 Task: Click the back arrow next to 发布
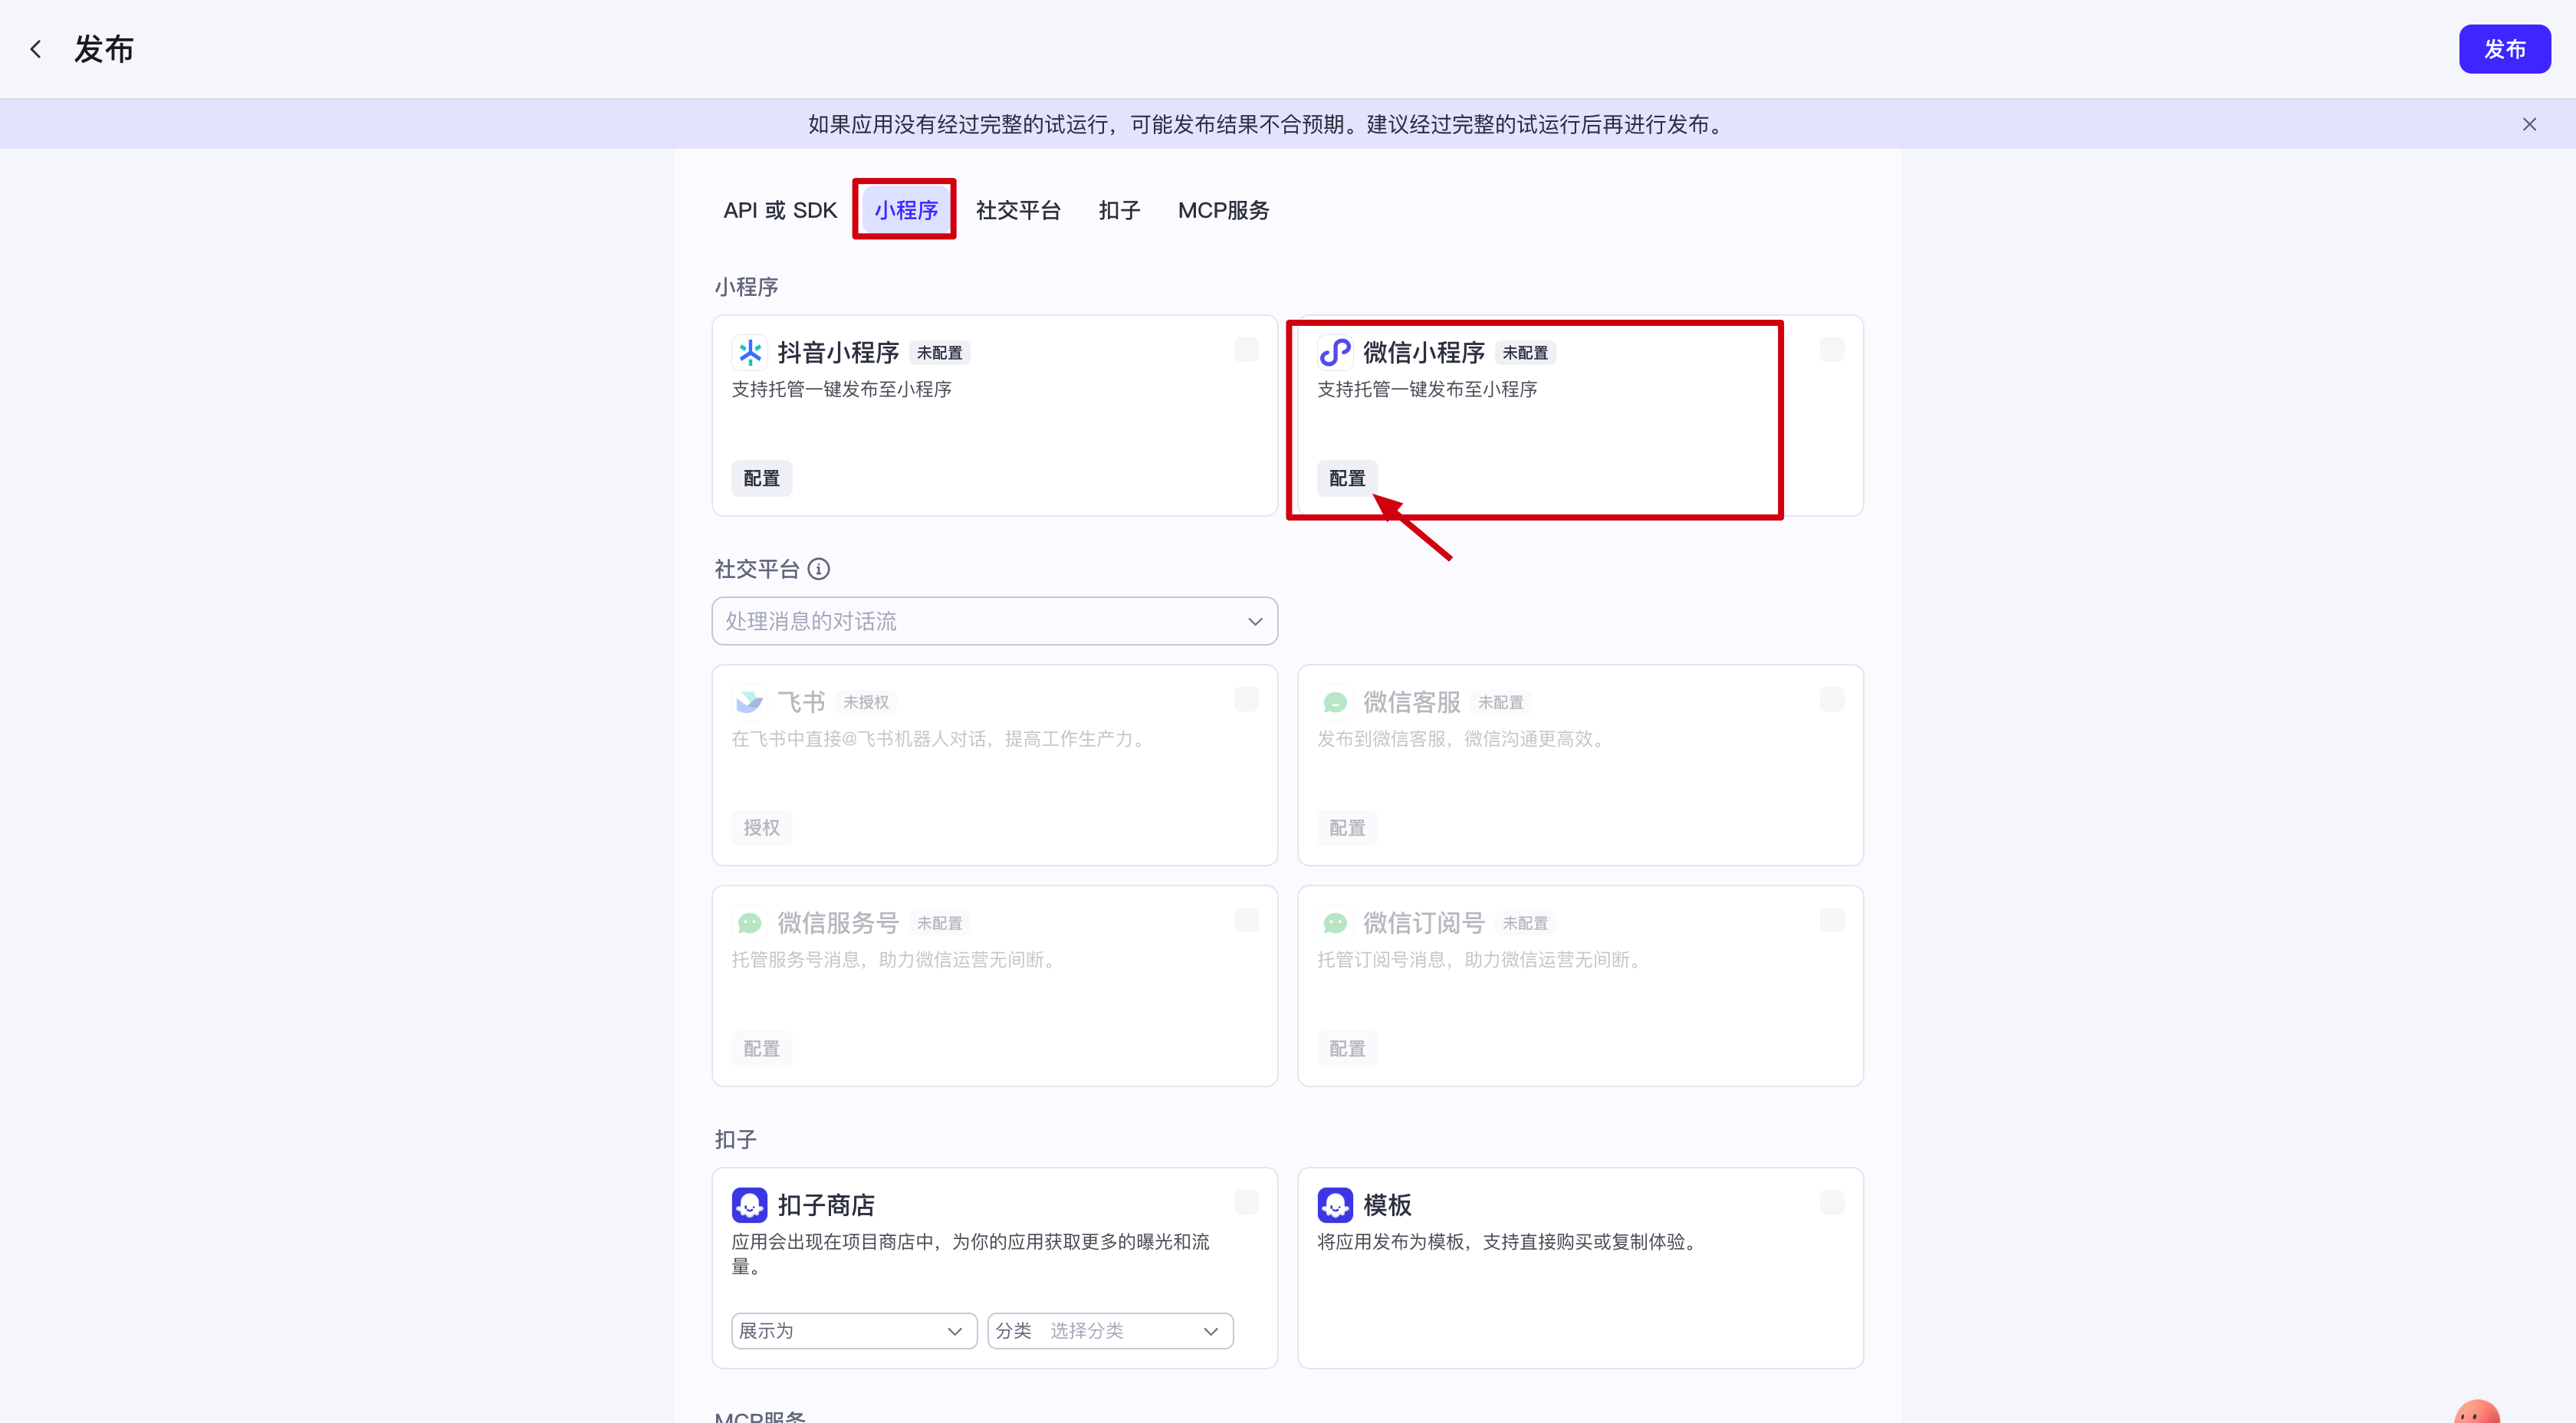(x=36, y=49)
